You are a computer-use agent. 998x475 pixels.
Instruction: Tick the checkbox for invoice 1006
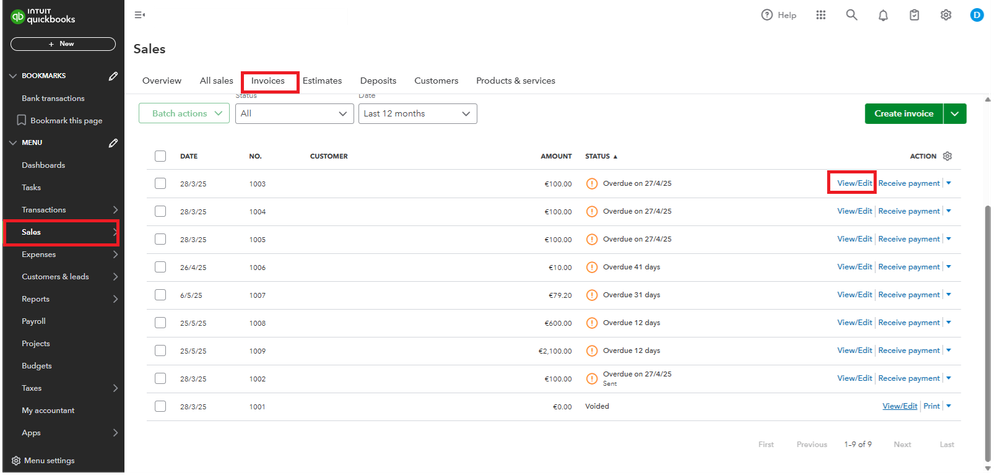point(160,267)
